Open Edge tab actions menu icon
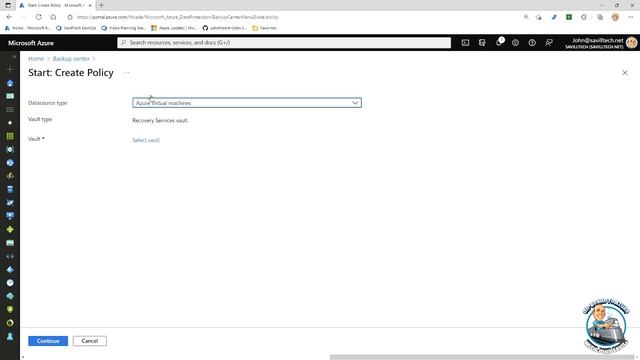This screenshot has width=640, height=360. click(8, 5)
